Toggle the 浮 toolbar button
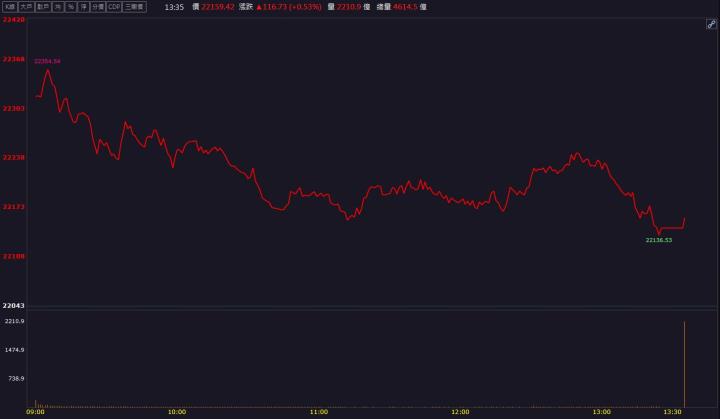 84,7
